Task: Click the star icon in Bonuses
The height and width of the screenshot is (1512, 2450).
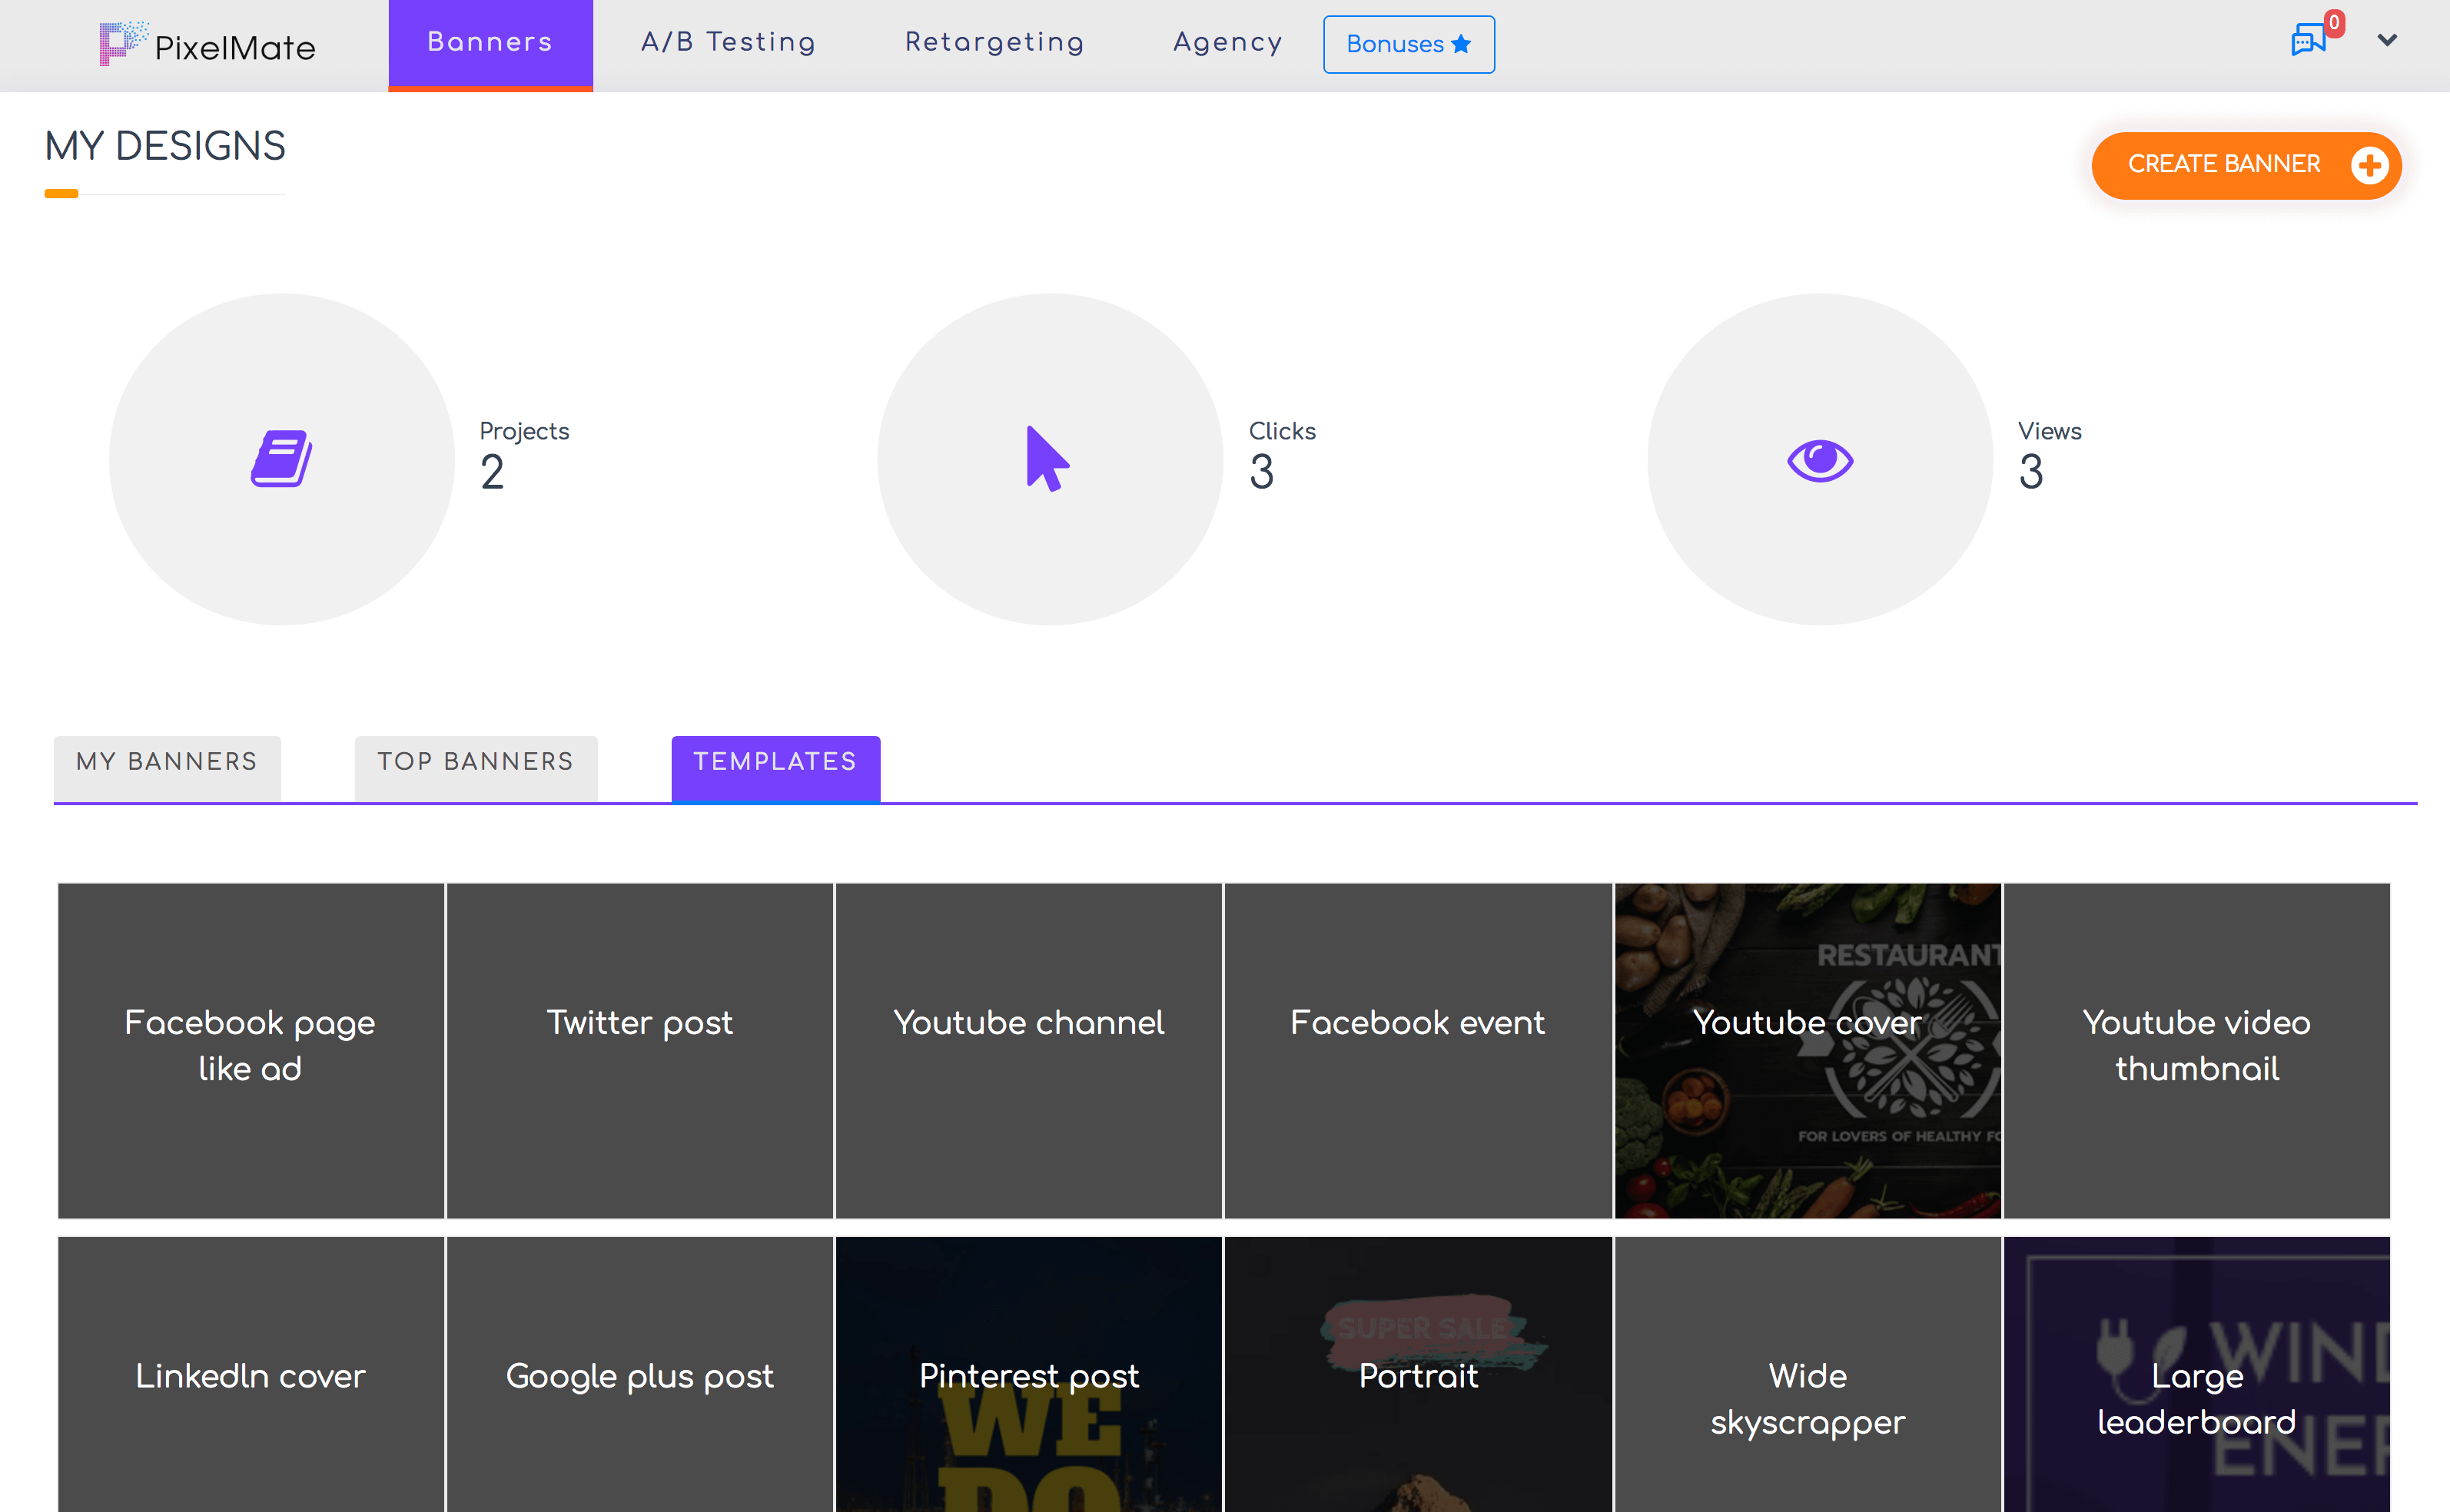Action: [1461, 44]
